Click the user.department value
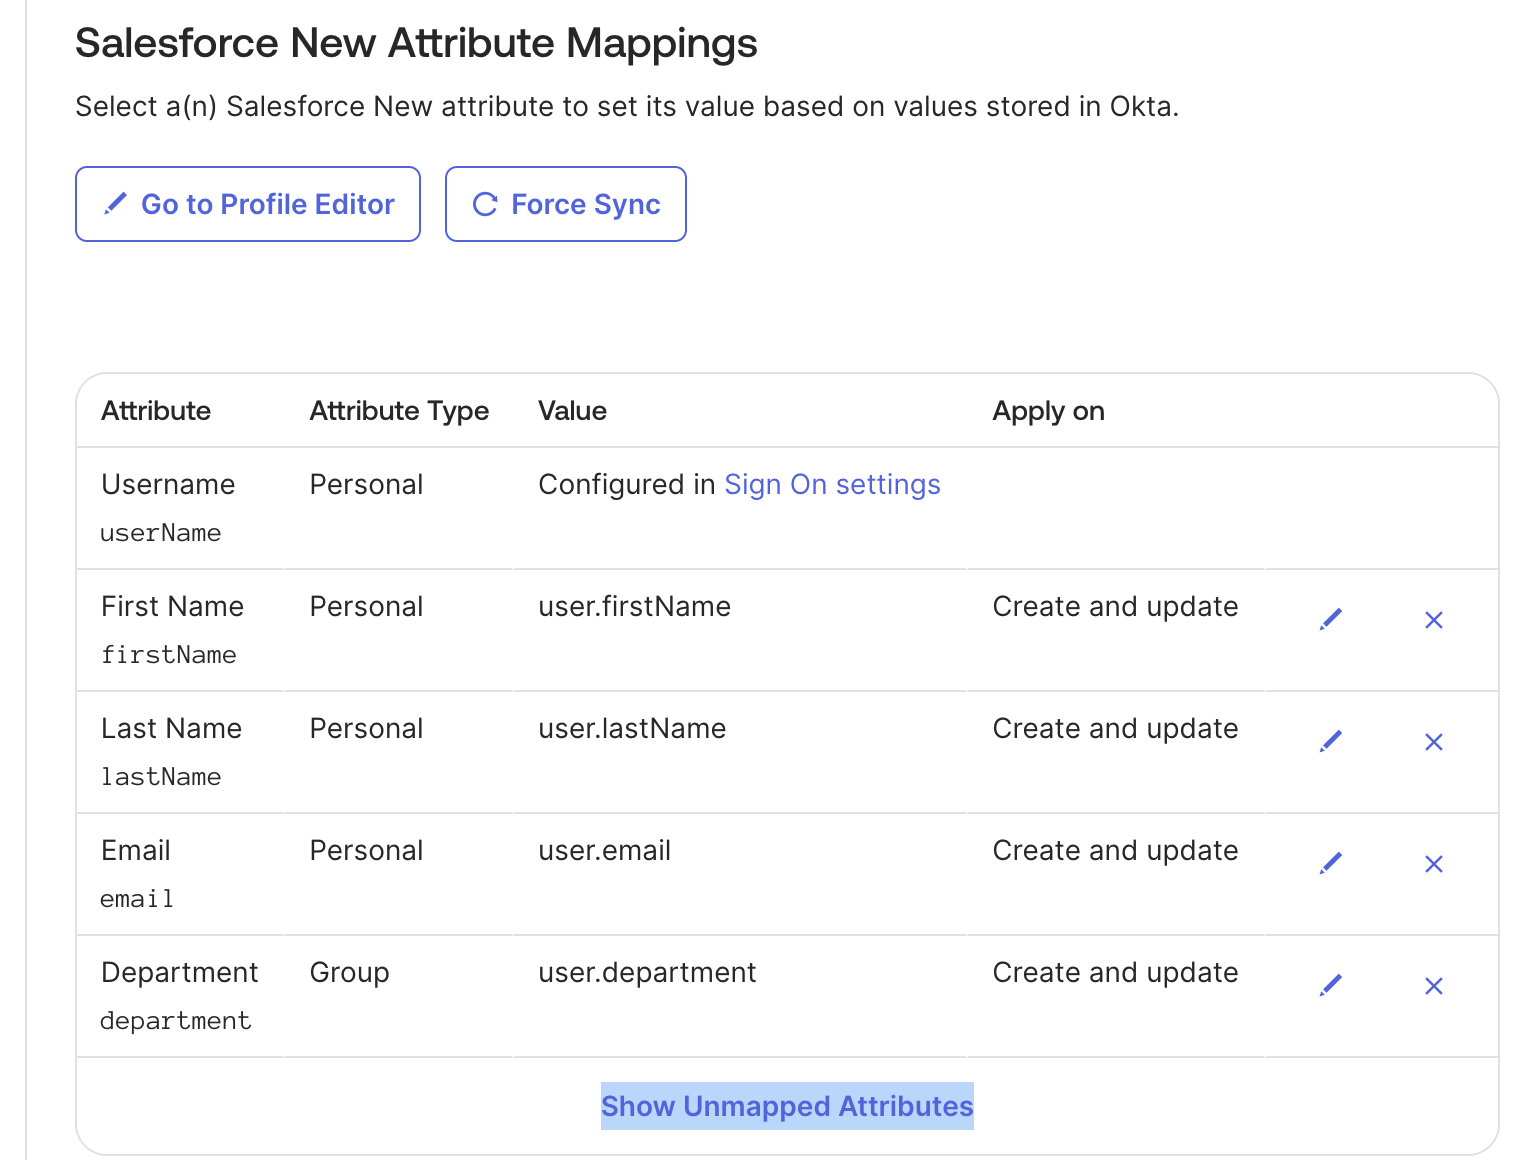The width and height of the screenshot is (1516, 1160). pos(647,973)
